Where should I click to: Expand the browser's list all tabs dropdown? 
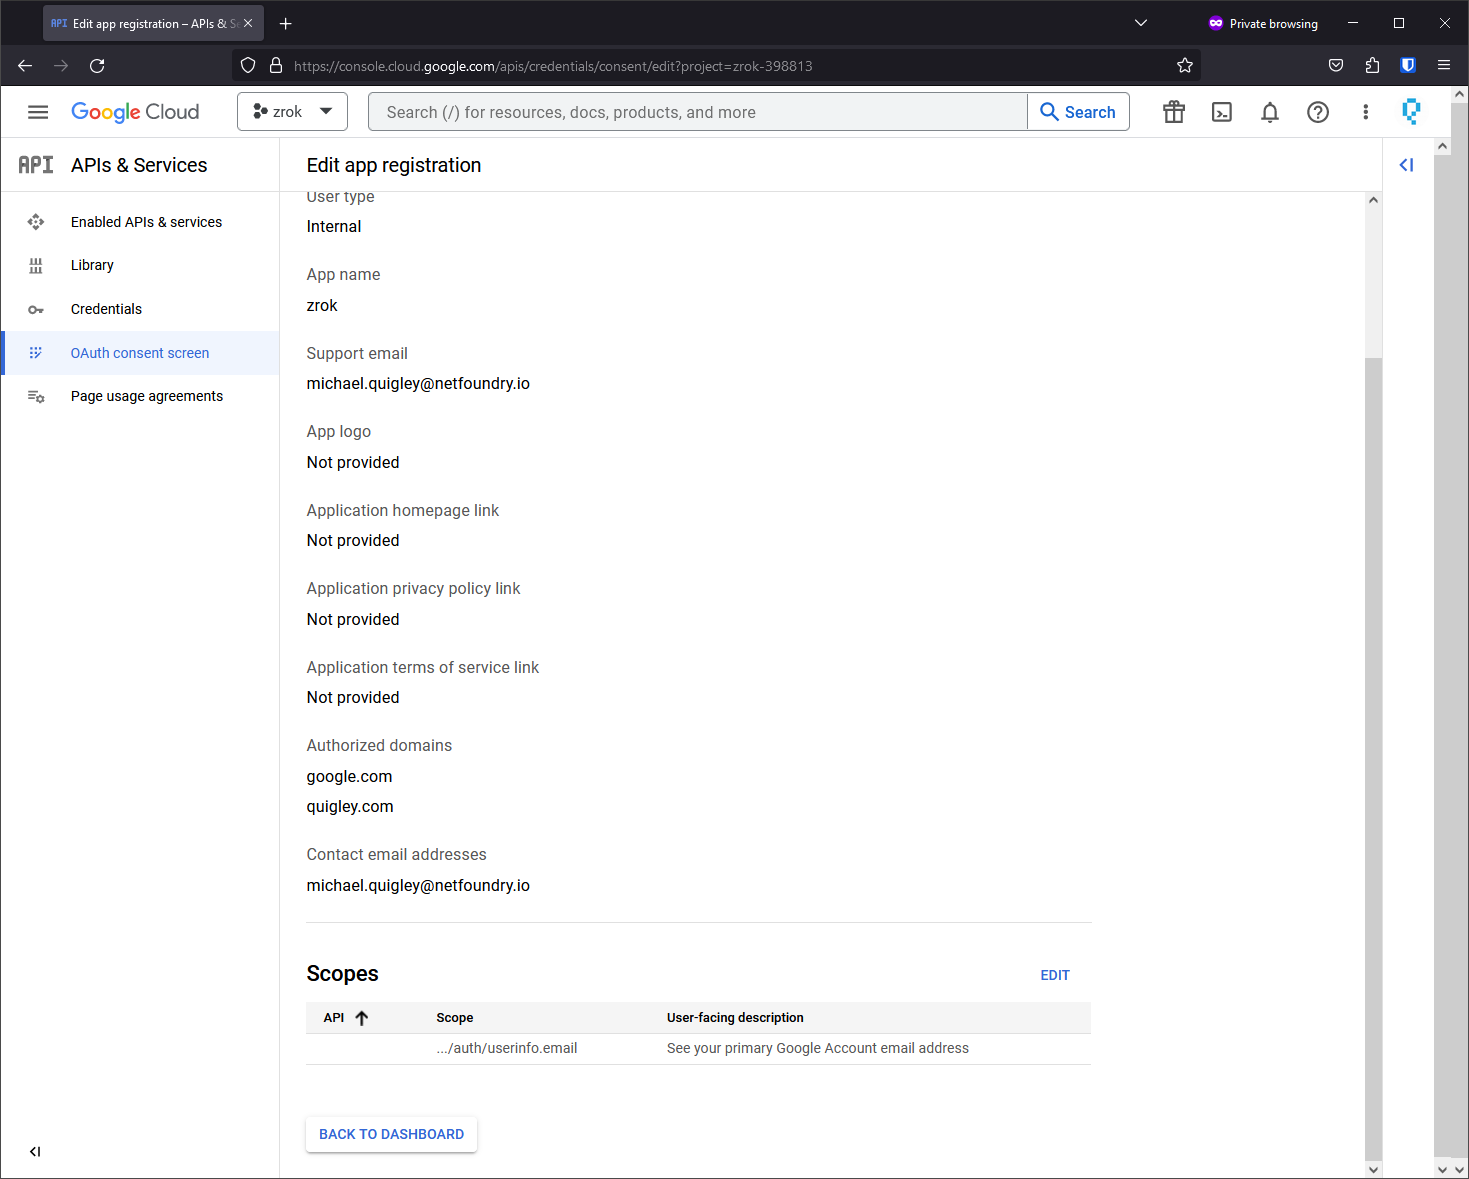point(1140,23)
